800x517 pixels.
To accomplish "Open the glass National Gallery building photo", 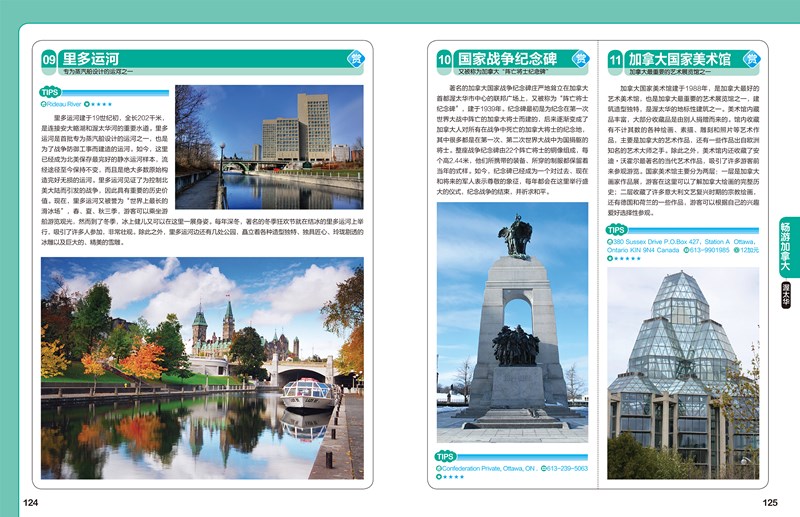I will (x=683, y=373).
